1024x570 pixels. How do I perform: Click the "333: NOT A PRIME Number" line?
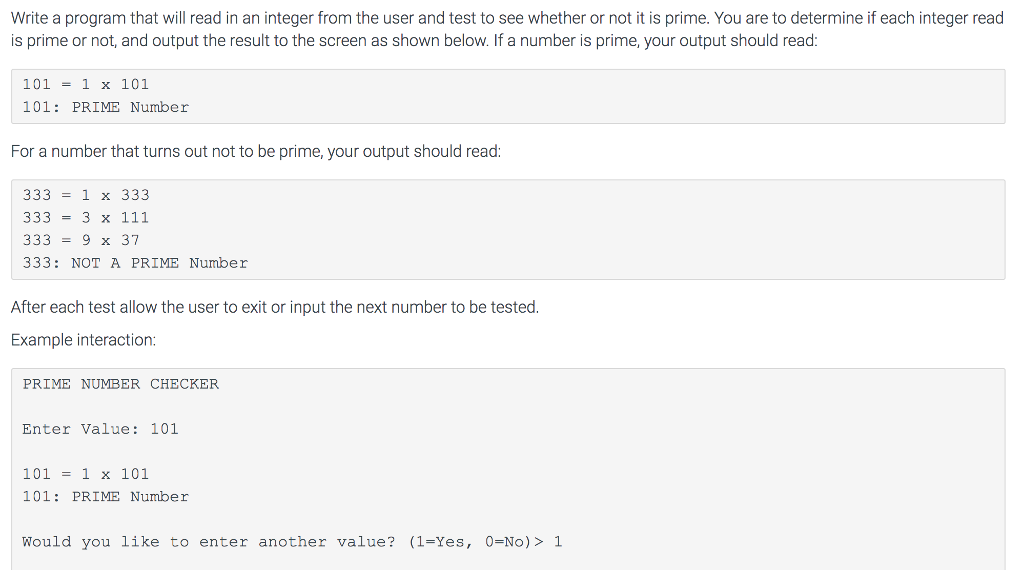tap(135, 263)
